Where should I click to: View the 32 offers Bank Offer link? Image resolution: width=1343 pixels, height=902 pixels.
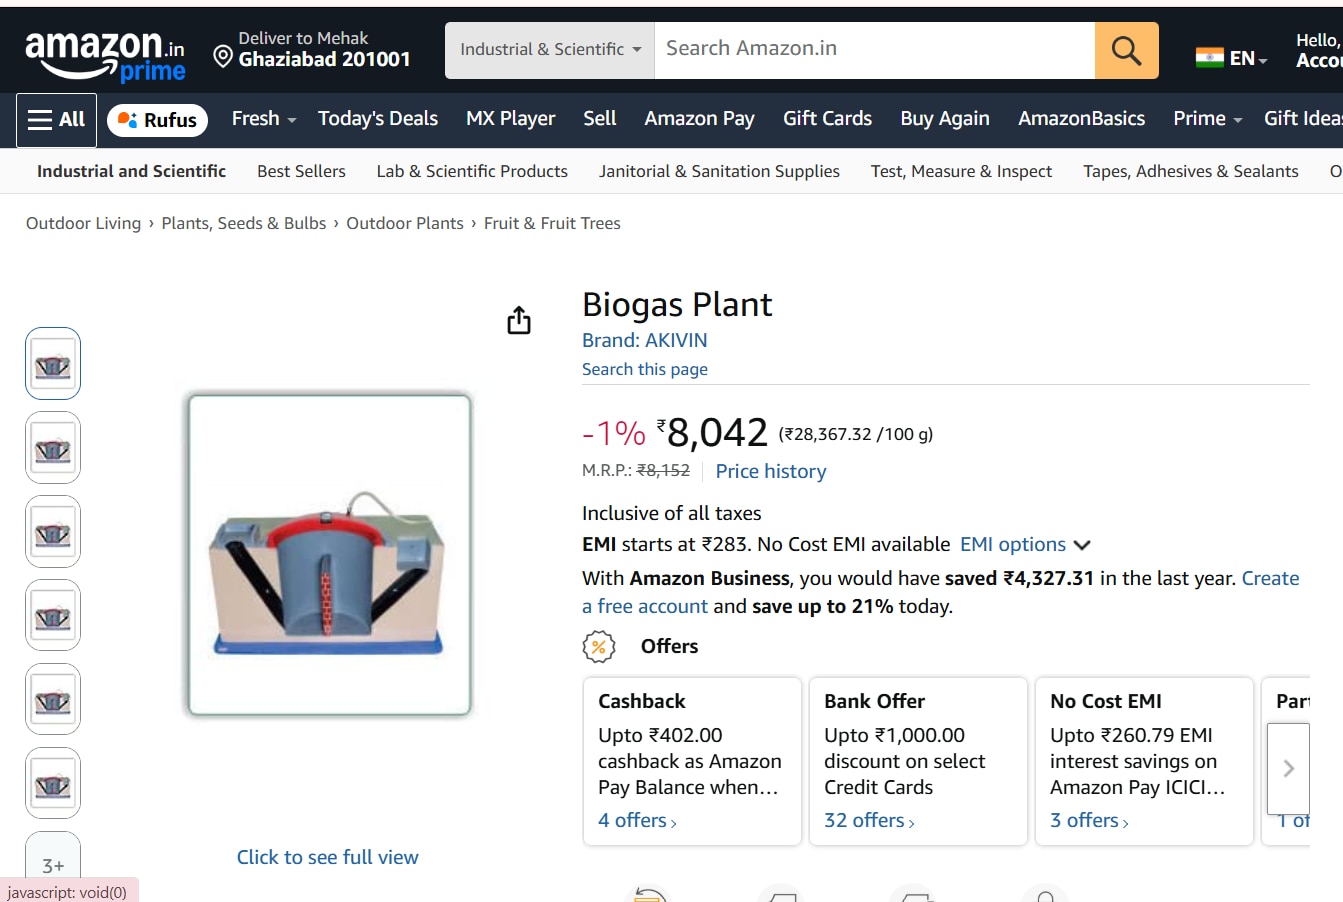(x=869, y=820)
